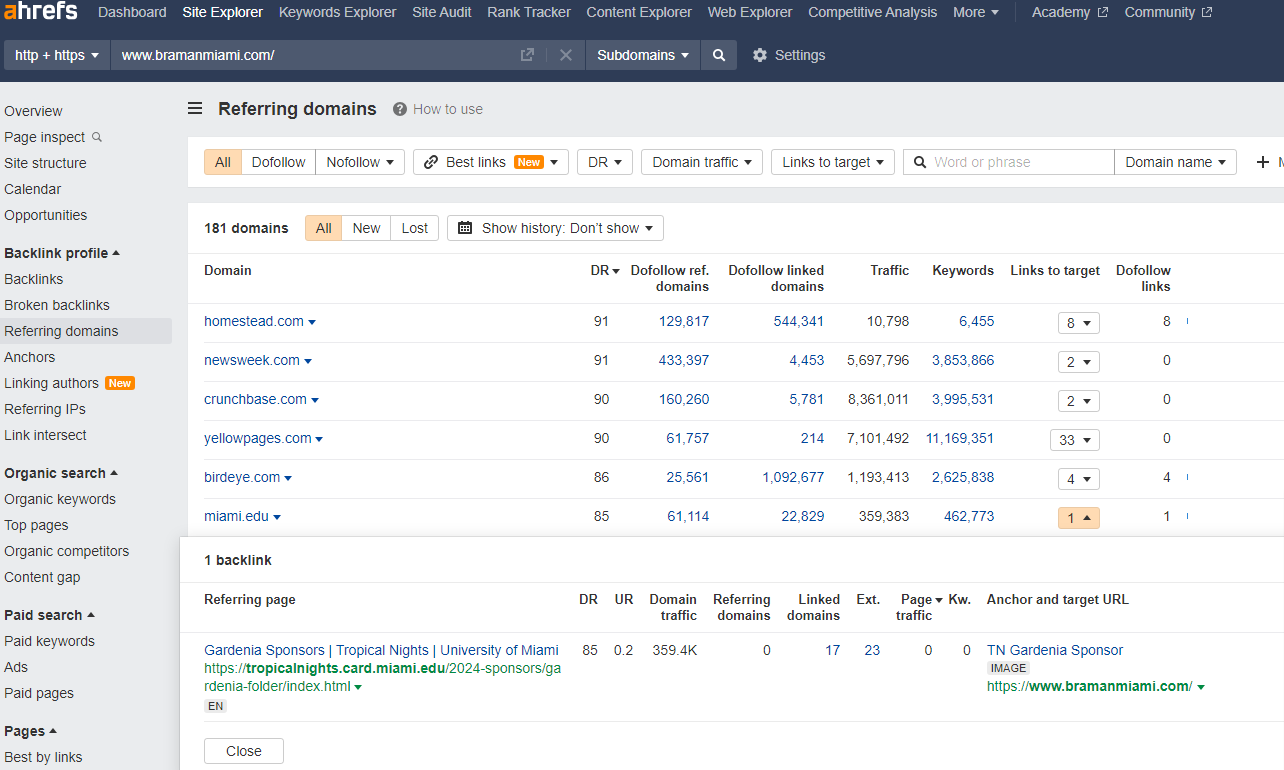Open Site Audit
The width and height of the screenshot is (1284, 770).
[x=441, y=12]
